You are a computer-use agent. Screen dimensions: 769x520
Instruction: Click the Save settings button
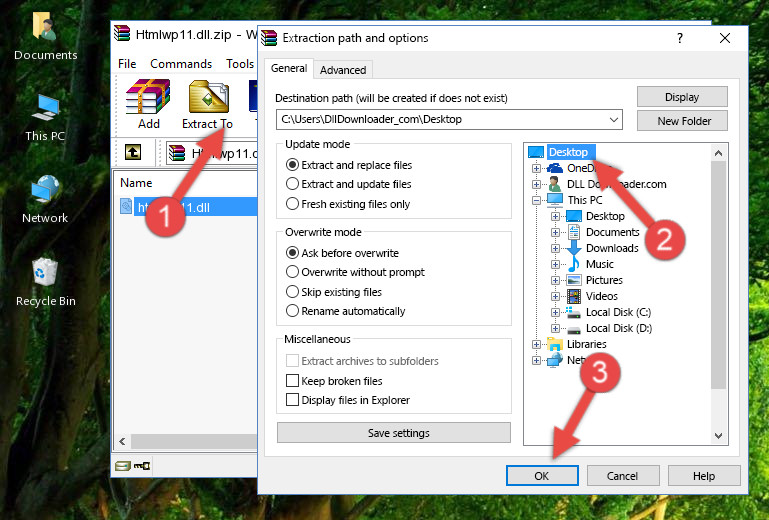(394, 433)
